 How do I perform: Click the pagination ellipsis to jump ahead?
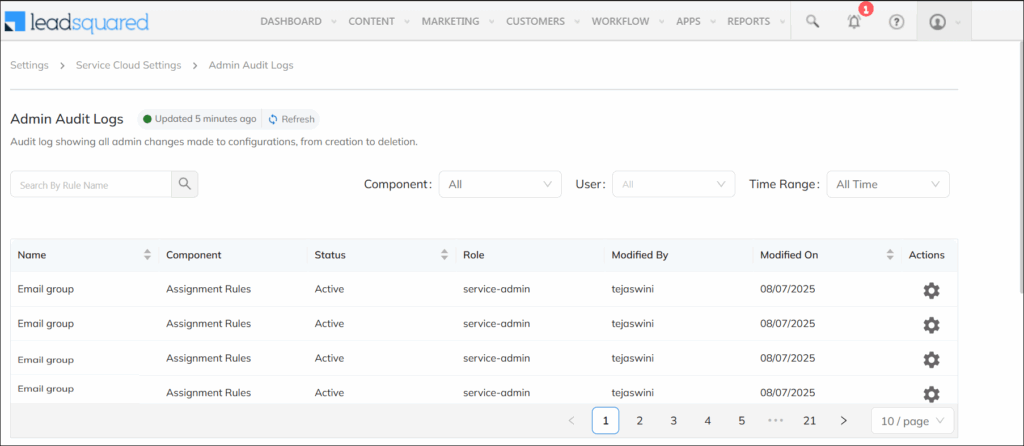click(x=775, y=421)
